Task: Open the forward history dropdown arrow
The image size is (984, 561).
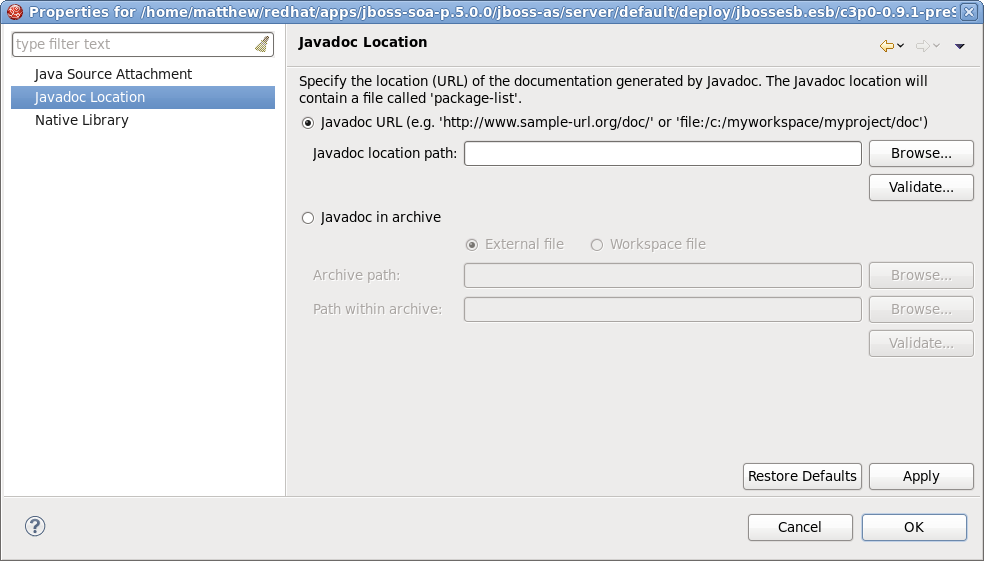Action: coord(937,46)
